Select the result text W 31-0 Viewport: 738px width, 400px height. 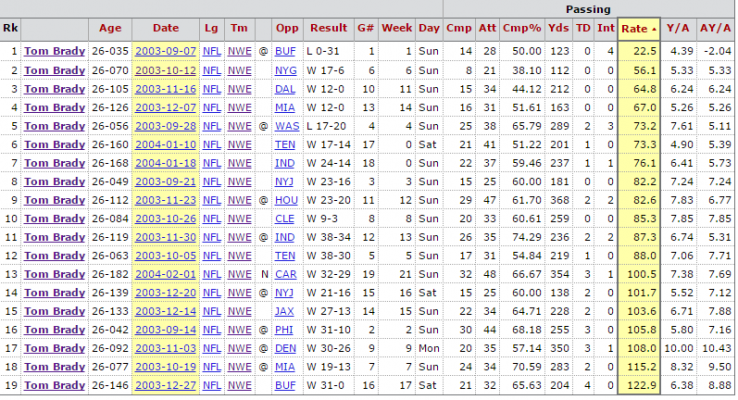pyautogui.click(x=326, y=385)
